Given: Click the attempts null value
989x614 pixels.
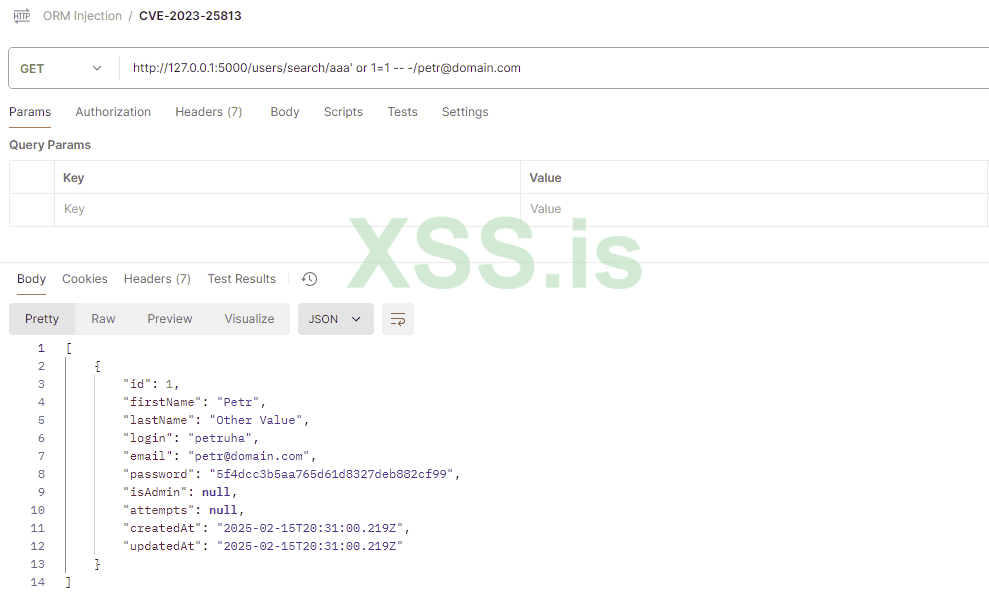Looking at the screenshot, I should [223, 510].
